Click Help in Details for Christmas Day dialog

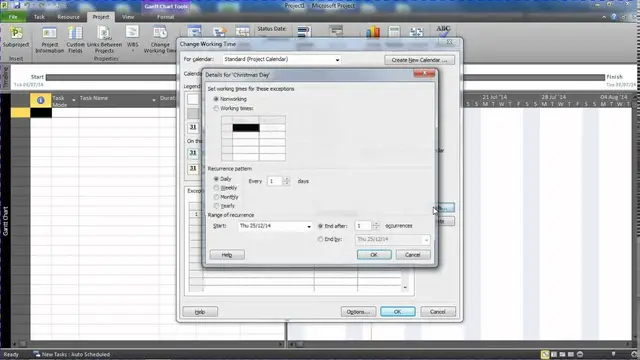coord(227,255)
